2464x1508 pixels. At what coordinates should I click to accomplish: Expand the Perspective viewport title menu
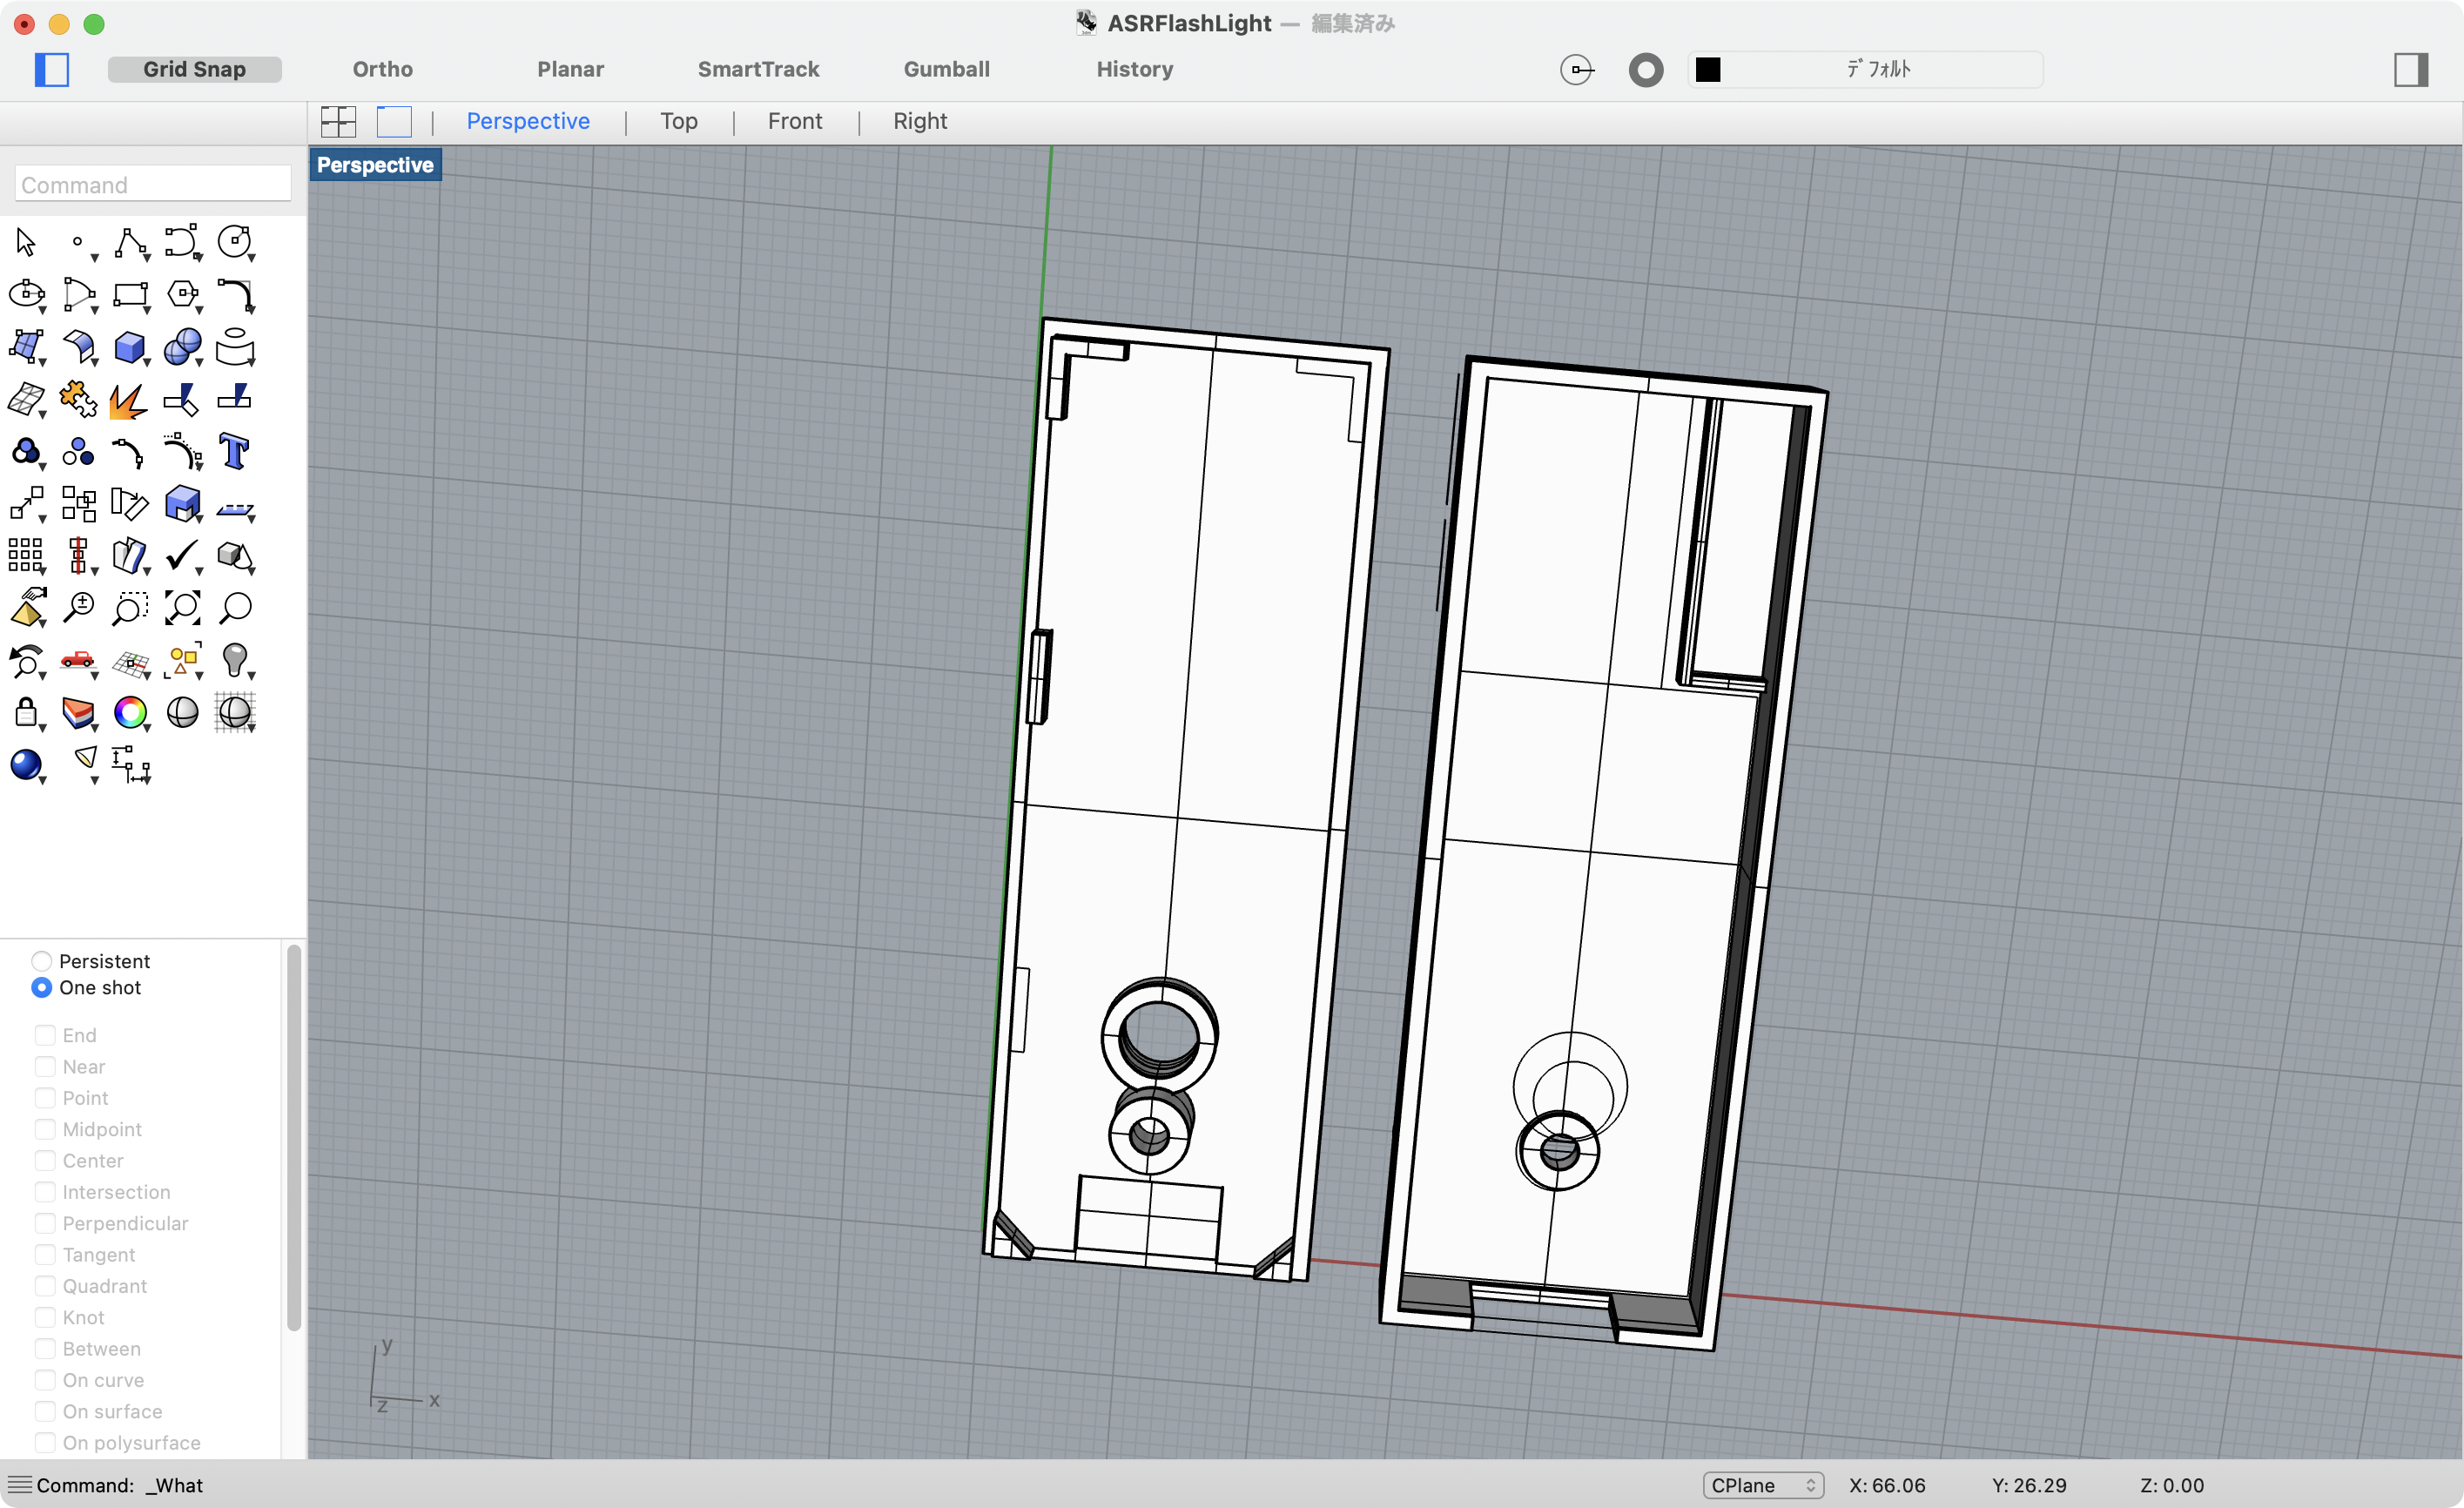375,165
